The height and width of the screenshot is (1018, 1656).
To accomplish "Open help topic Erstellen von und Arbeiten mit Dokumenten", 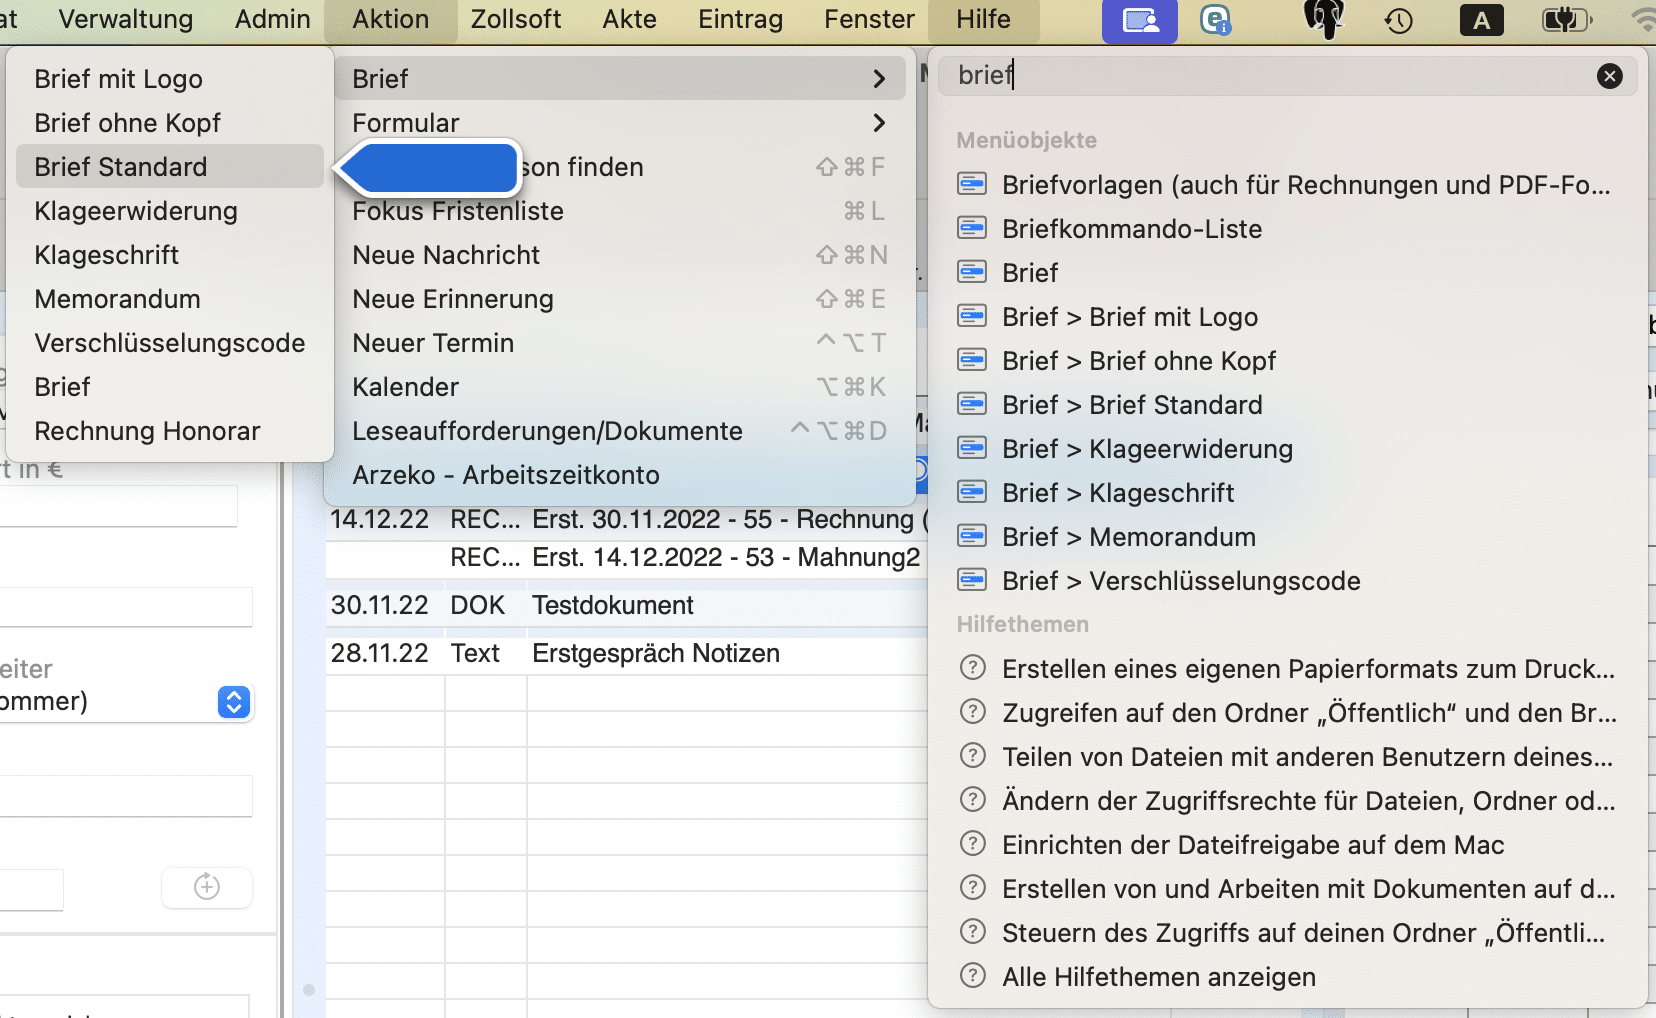I will (1287, 888).
